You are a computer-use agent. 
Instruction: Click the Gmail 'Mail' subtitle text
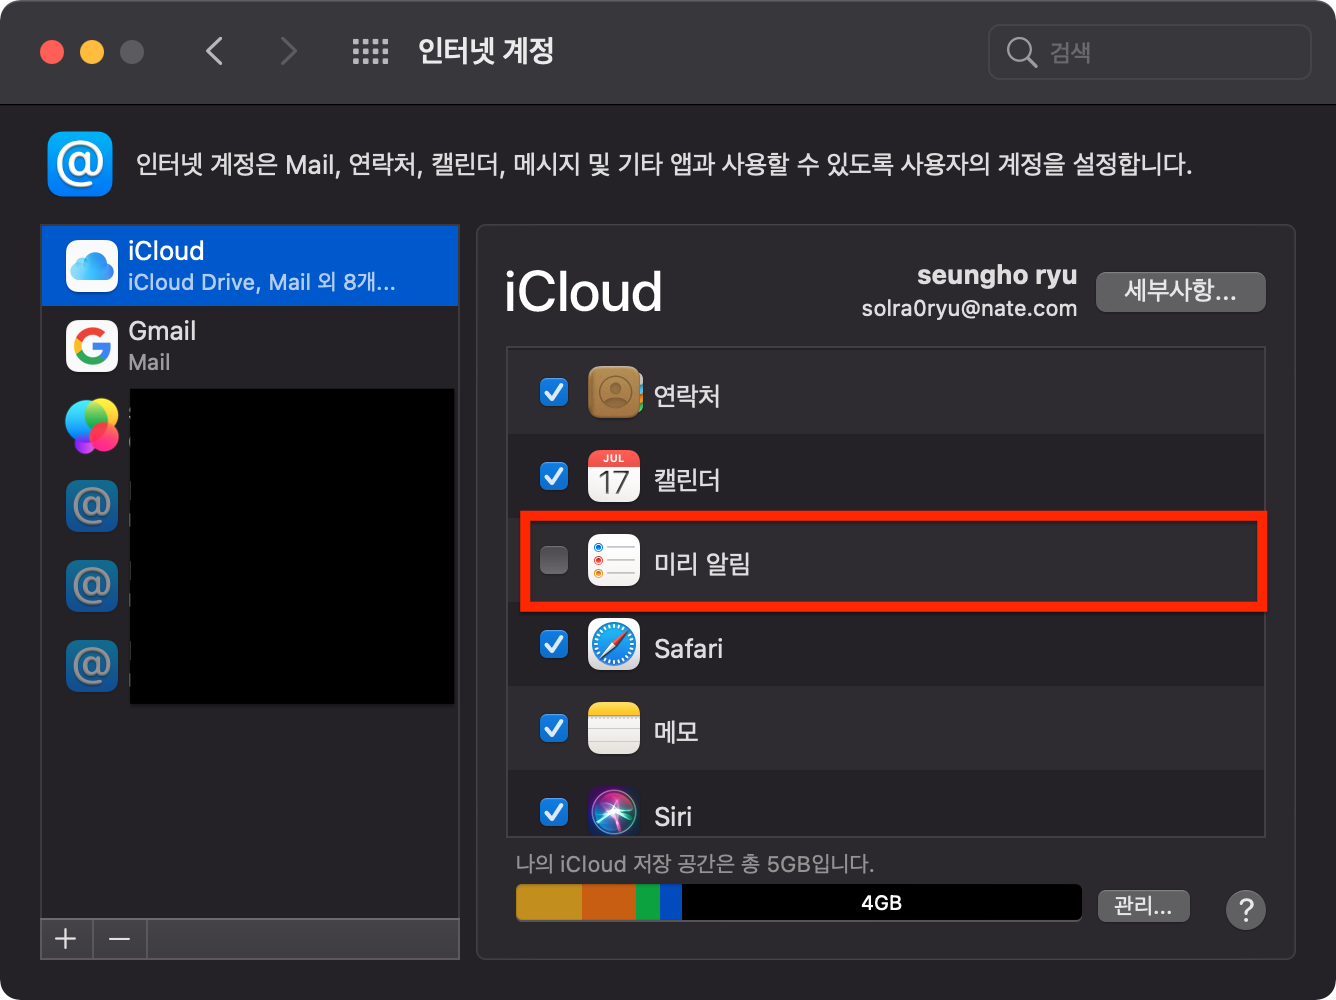click(150, 363)
